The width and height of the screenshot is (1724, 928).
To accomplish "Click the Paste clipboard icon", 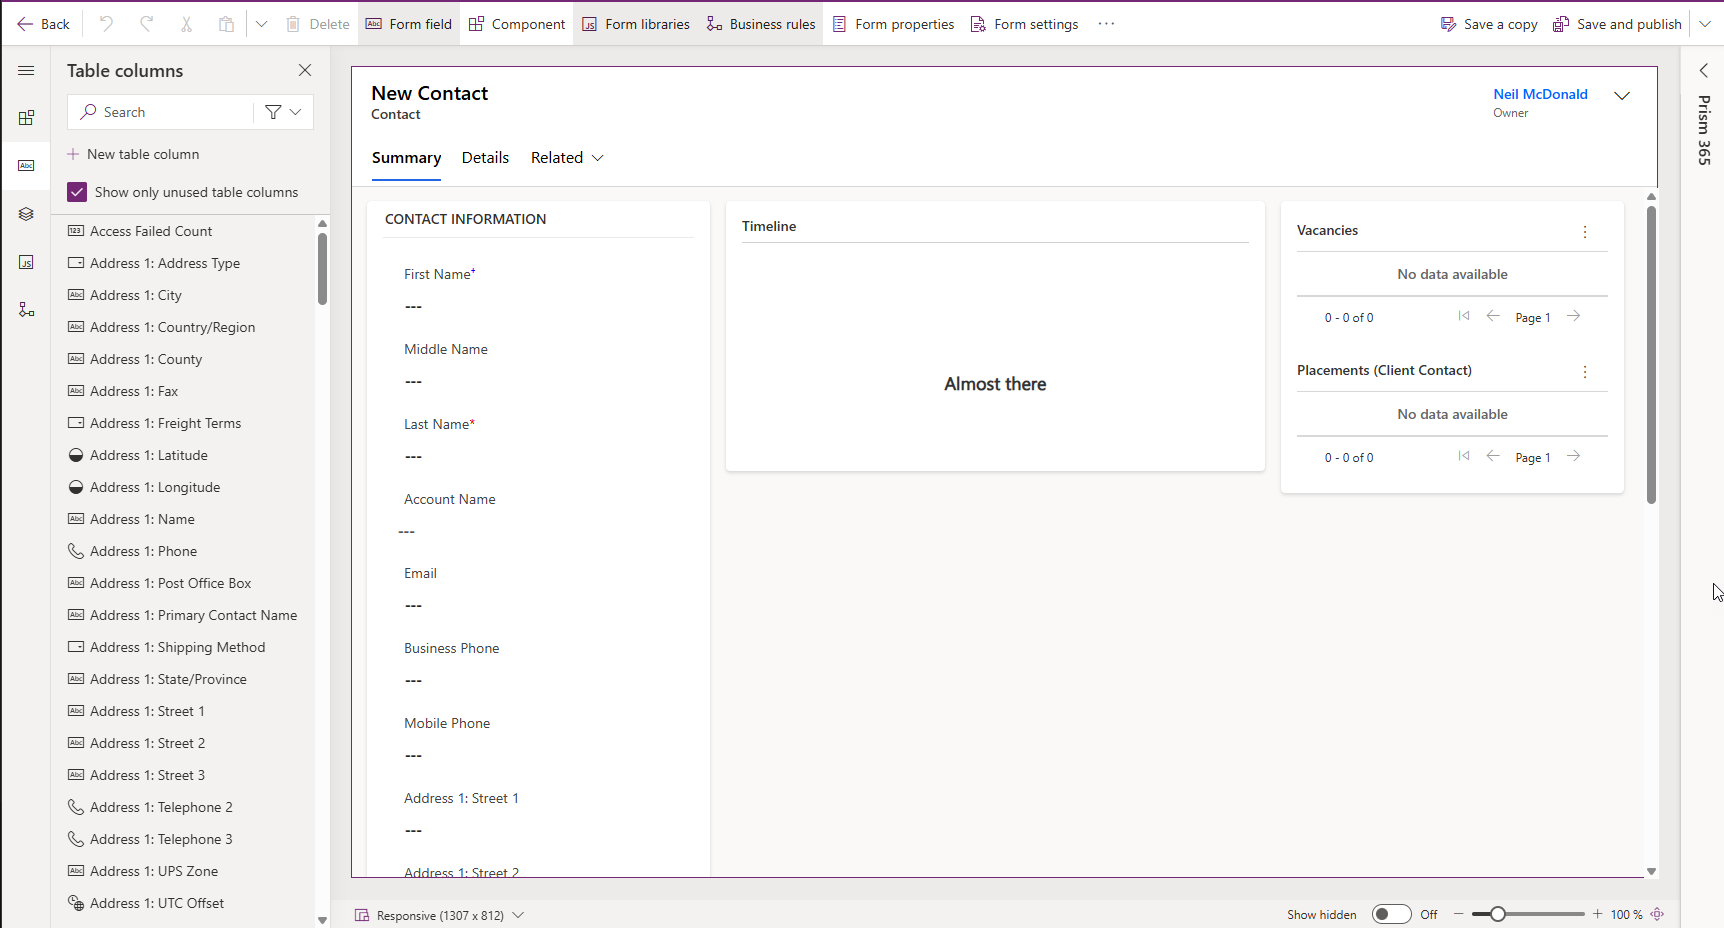I will pos(226,24).
